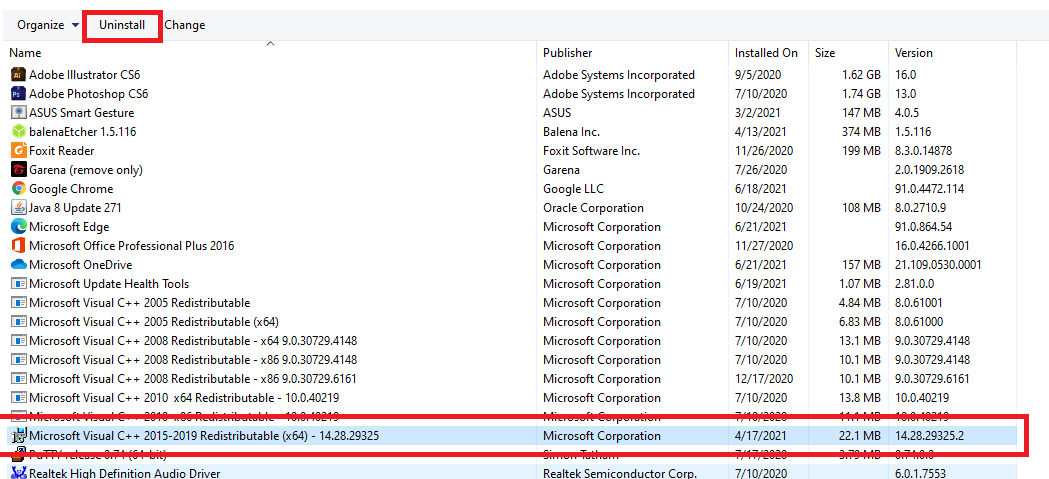Select the ASUS Smart Gesture entry
Viewport: 1049px width, 479px height.
[x=81, y=113]
